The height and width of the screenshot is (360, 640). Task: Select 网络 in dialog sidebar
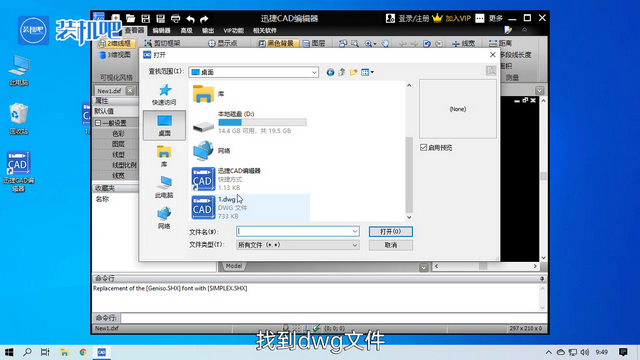(164, 218)
